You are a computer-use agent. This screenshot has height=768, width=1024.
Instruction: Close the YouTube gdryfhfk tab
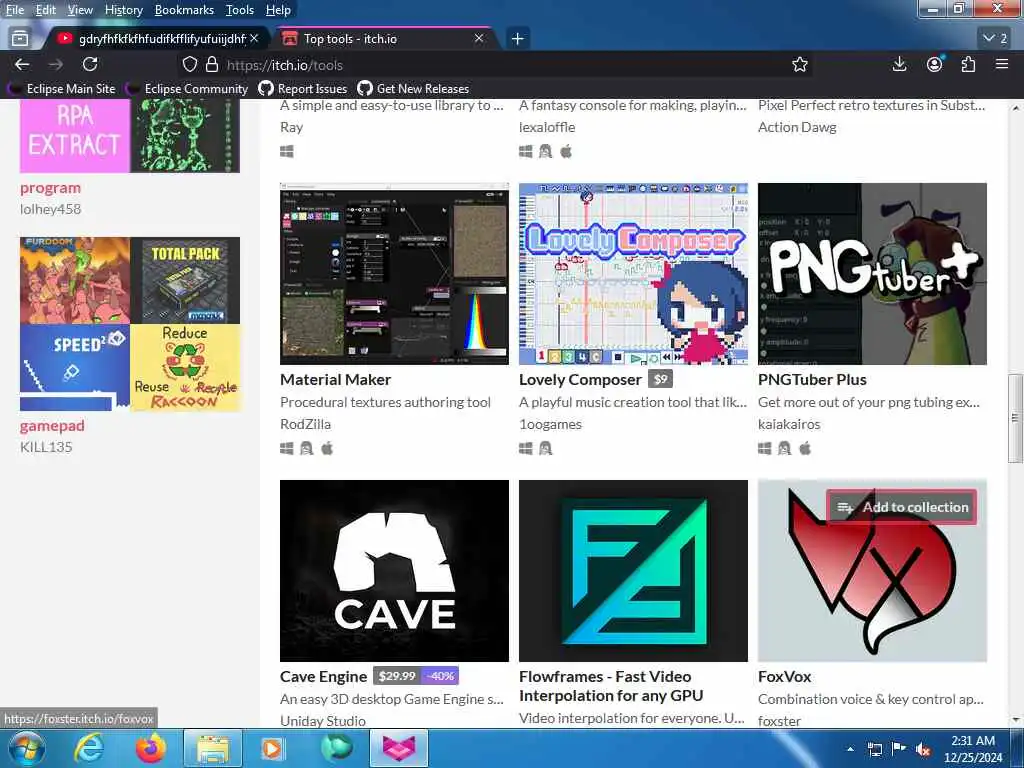coord(254,39)
